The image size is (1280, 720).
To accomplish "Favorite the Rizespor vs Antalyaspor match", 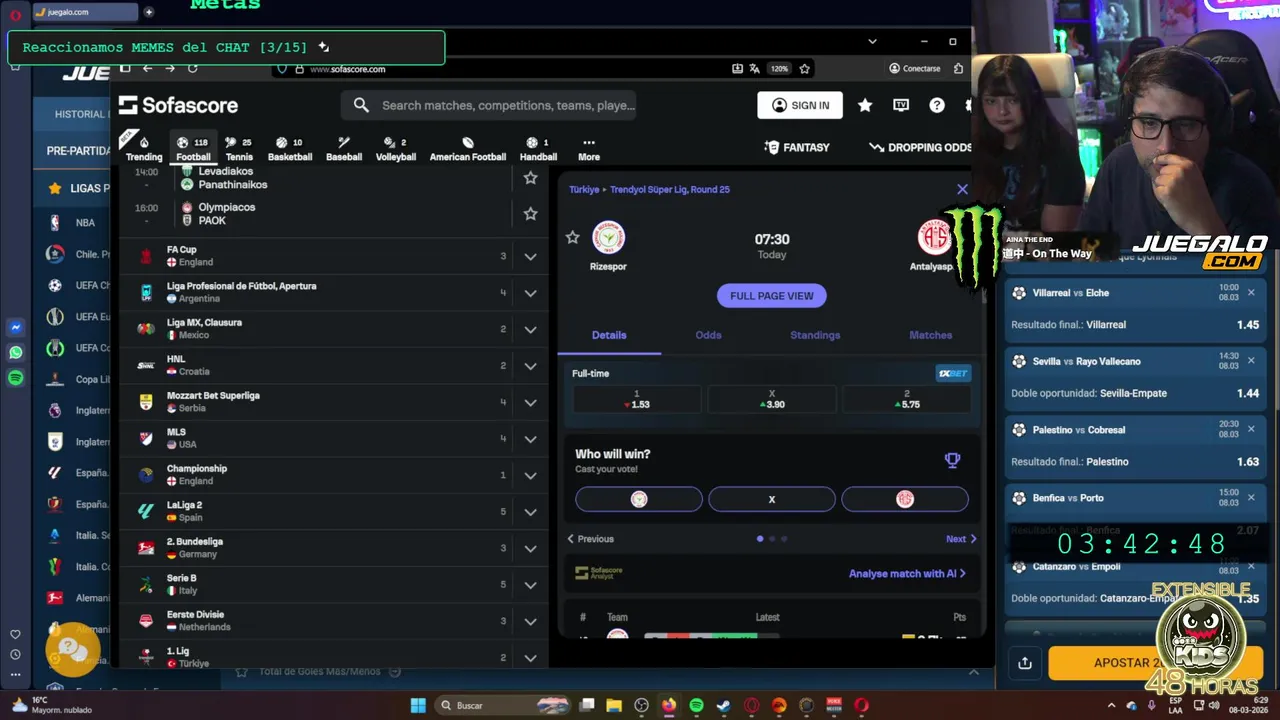I will pos(573,237).
